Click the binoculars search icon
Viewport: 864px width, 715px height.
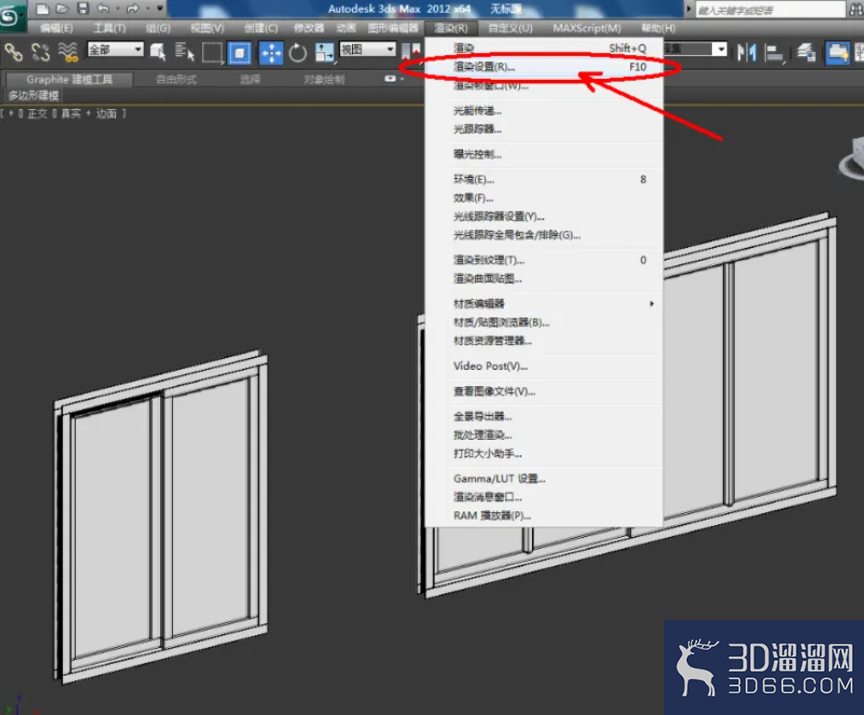tap(856, 9)
